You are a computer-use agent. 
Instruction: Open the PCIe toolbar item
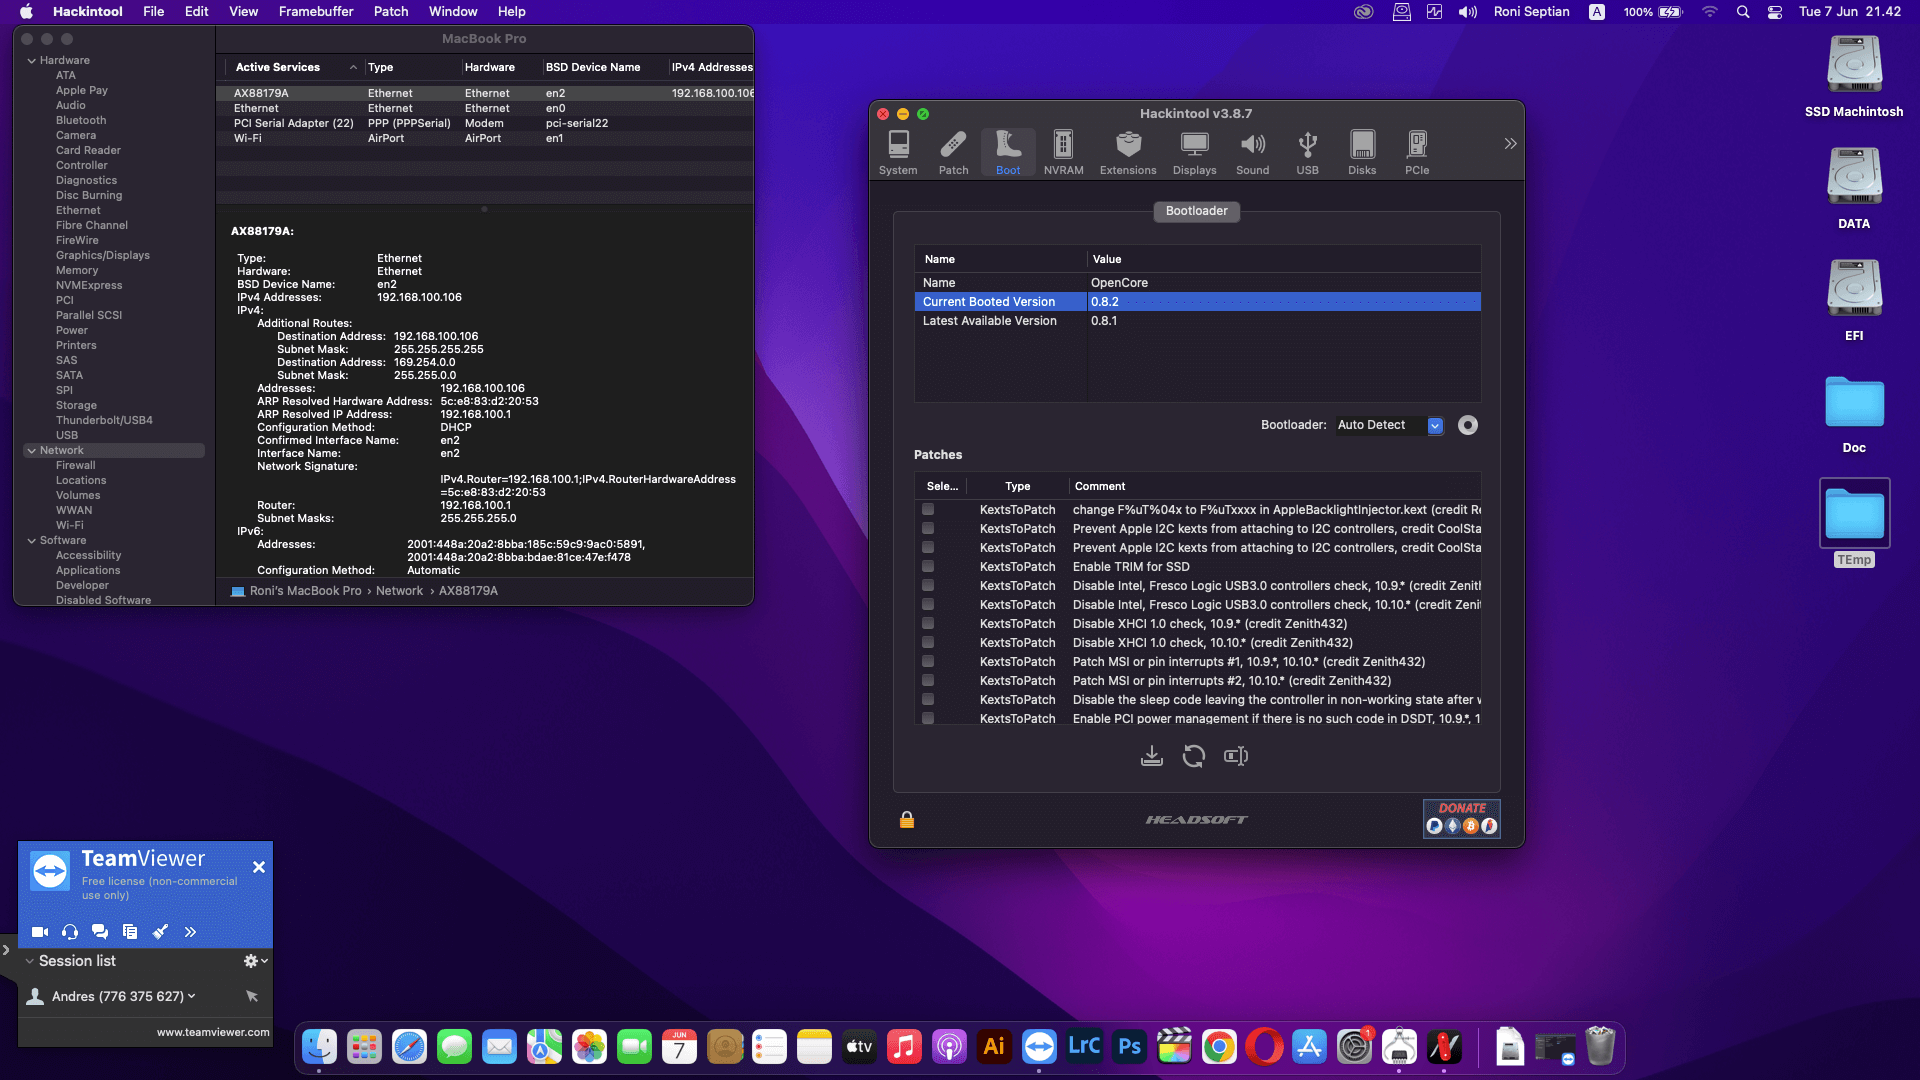[1417, 153]
